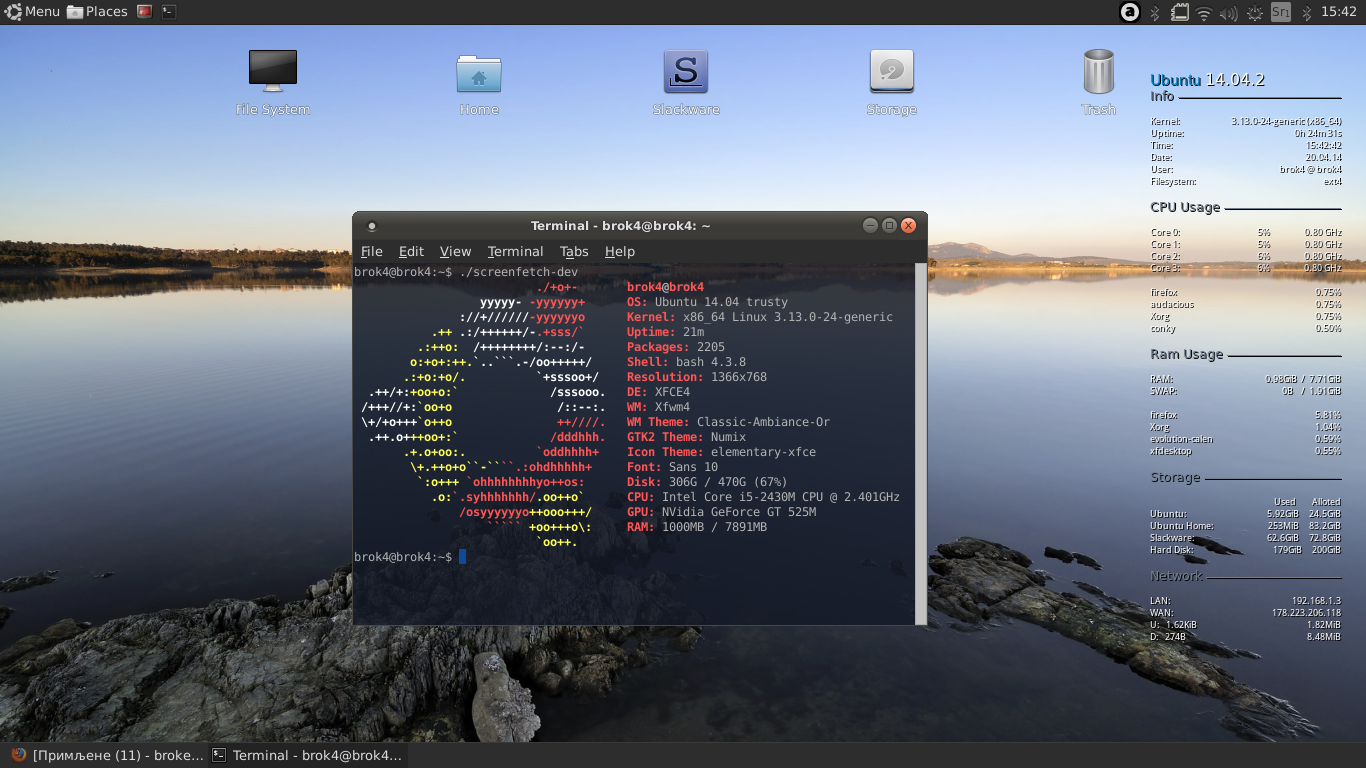
Task: Click the power manager tray icon
Action: pyautogui.click(x=1254, y=13)
